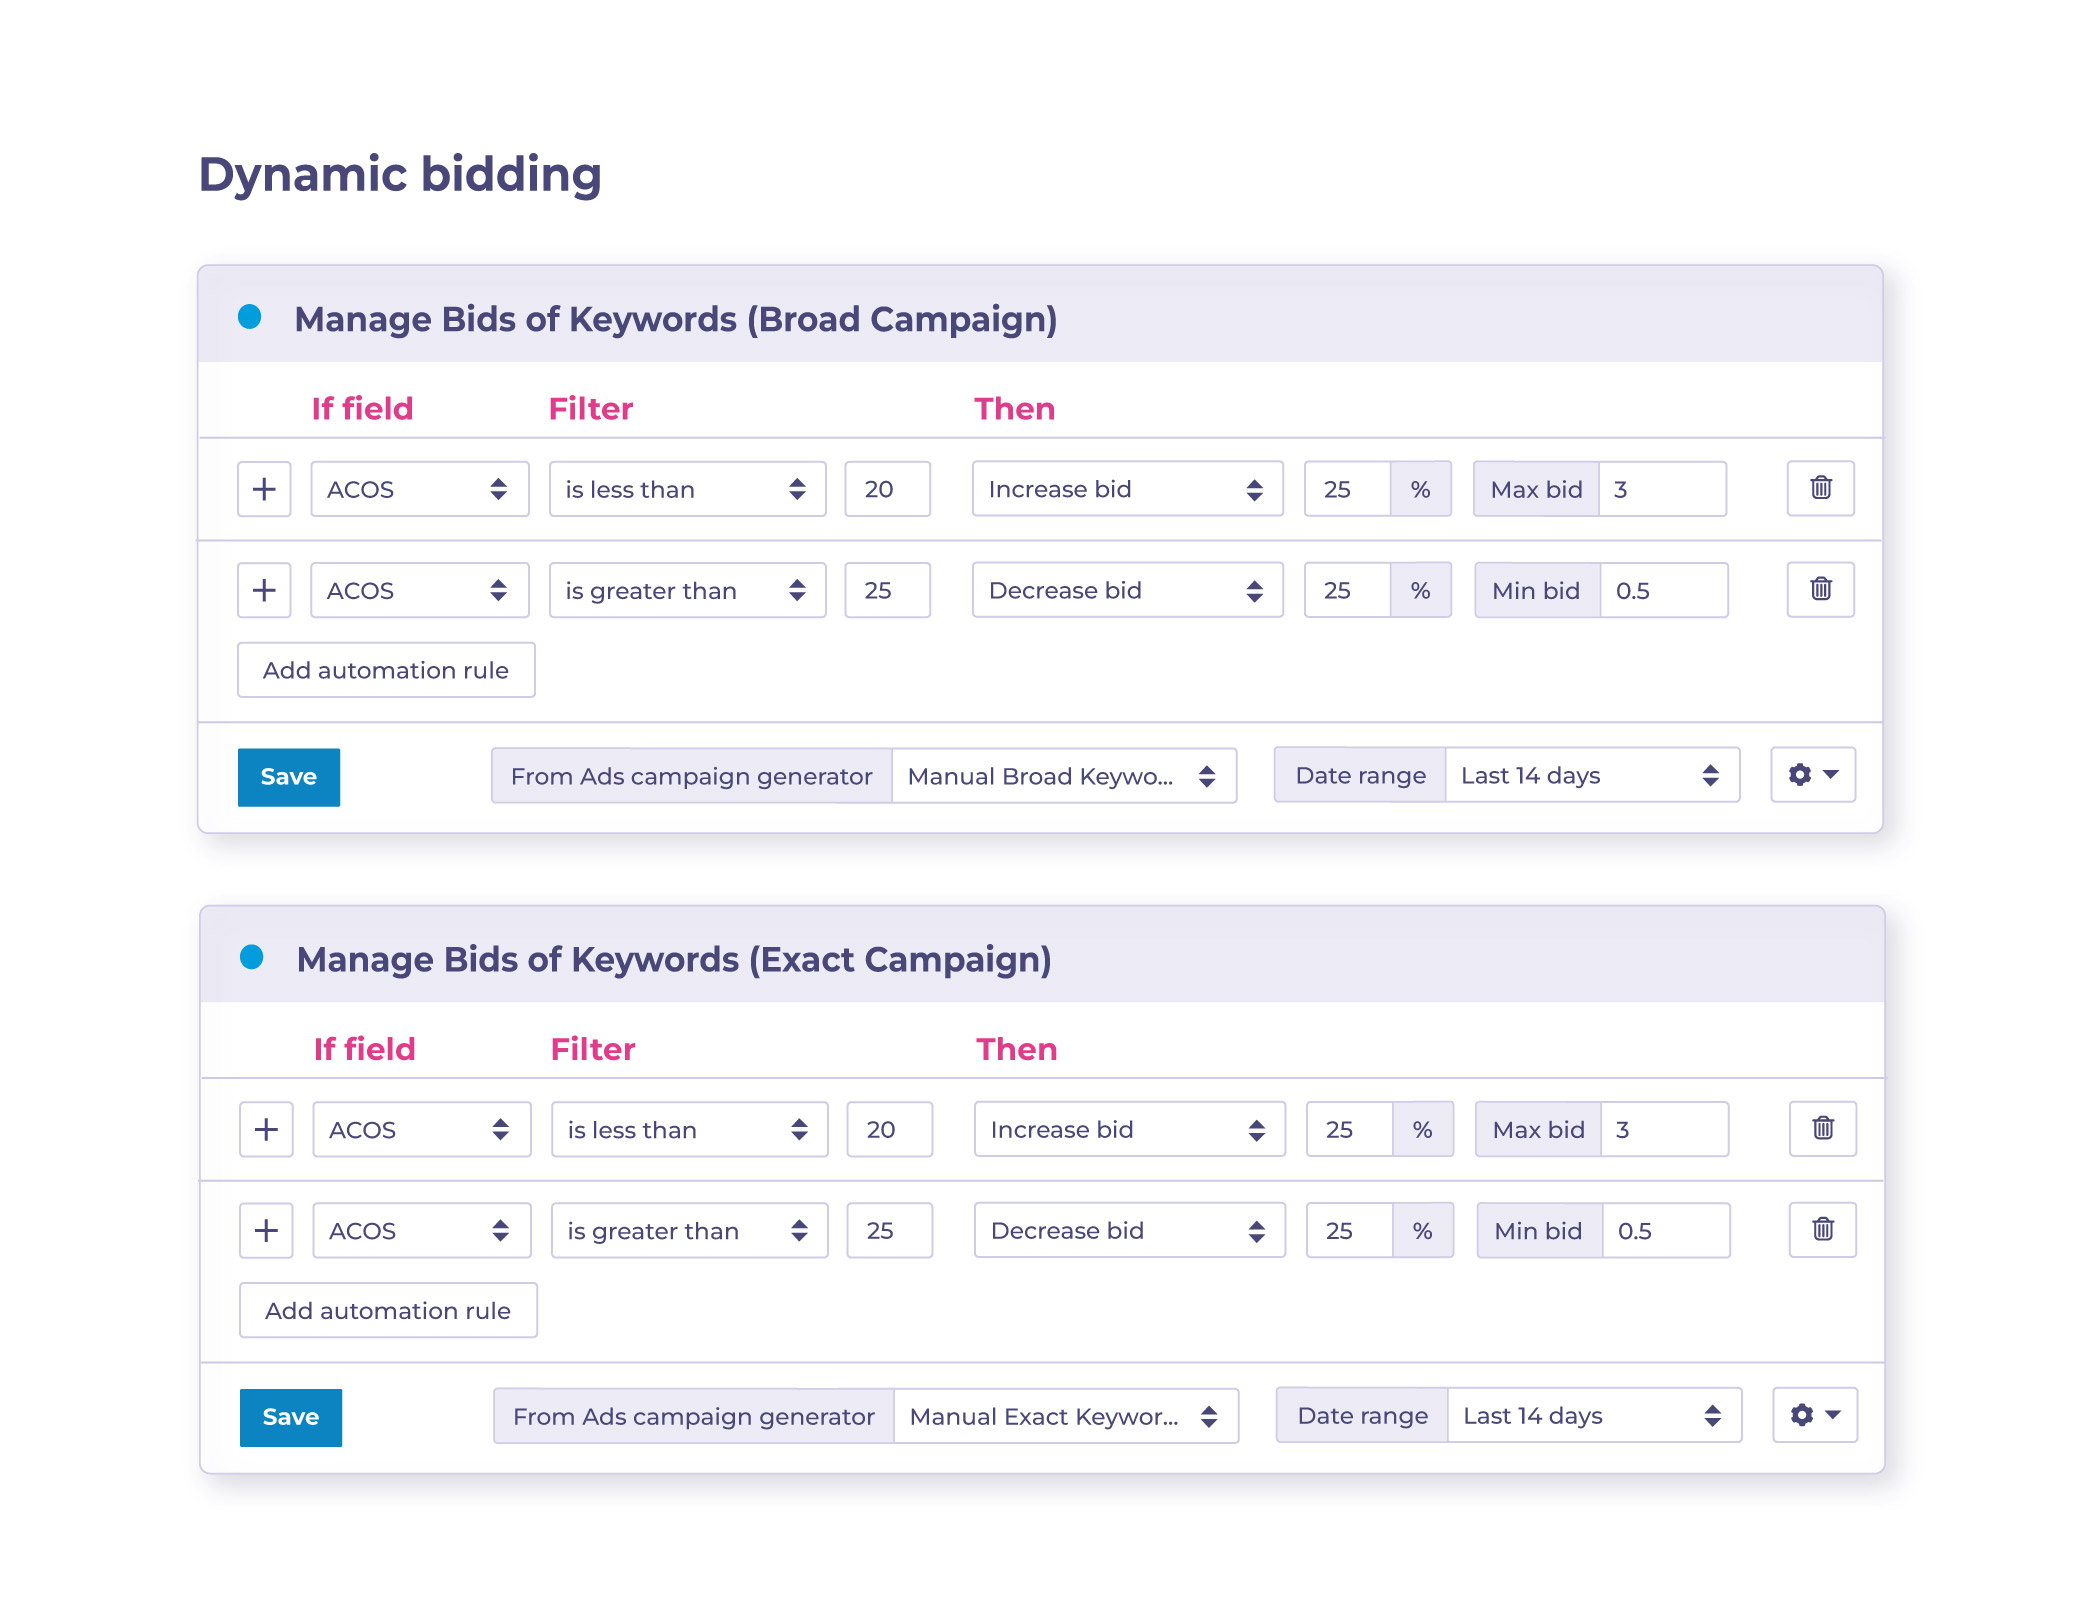
Task: Add automation rule to Exact Campaign
Action: coord(388,1309)
